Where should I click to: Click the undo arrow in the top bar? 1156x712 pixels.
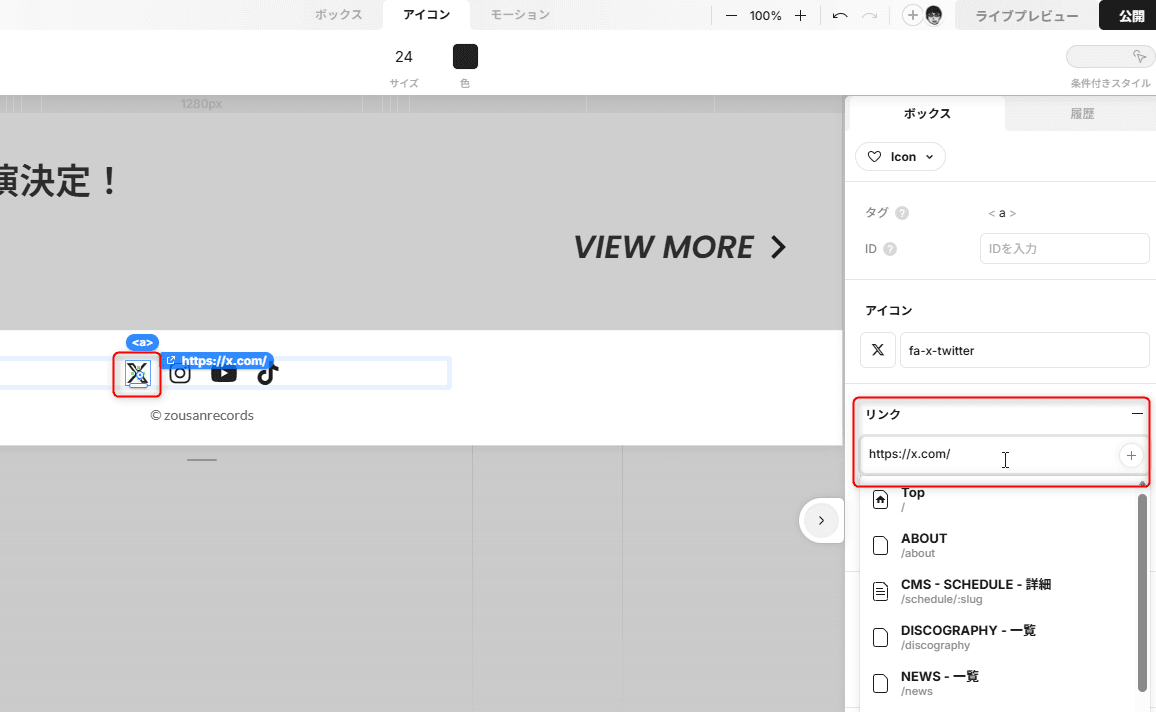pos(840,16)
